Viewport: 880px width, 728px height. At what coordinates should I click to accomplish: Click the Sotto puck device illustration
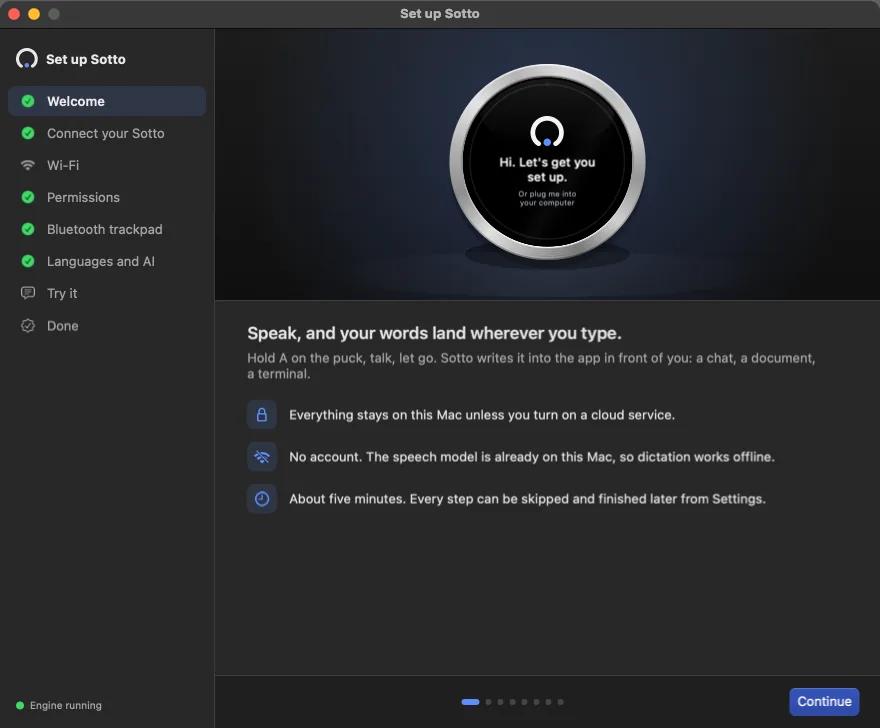click(547, 162)
